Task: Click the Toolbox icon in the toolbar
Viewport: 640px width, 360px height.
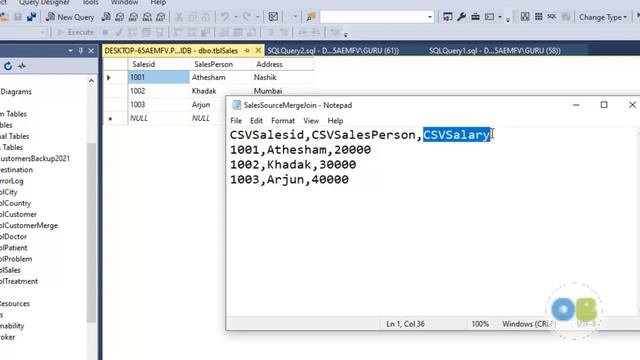Action: [476, 17]
